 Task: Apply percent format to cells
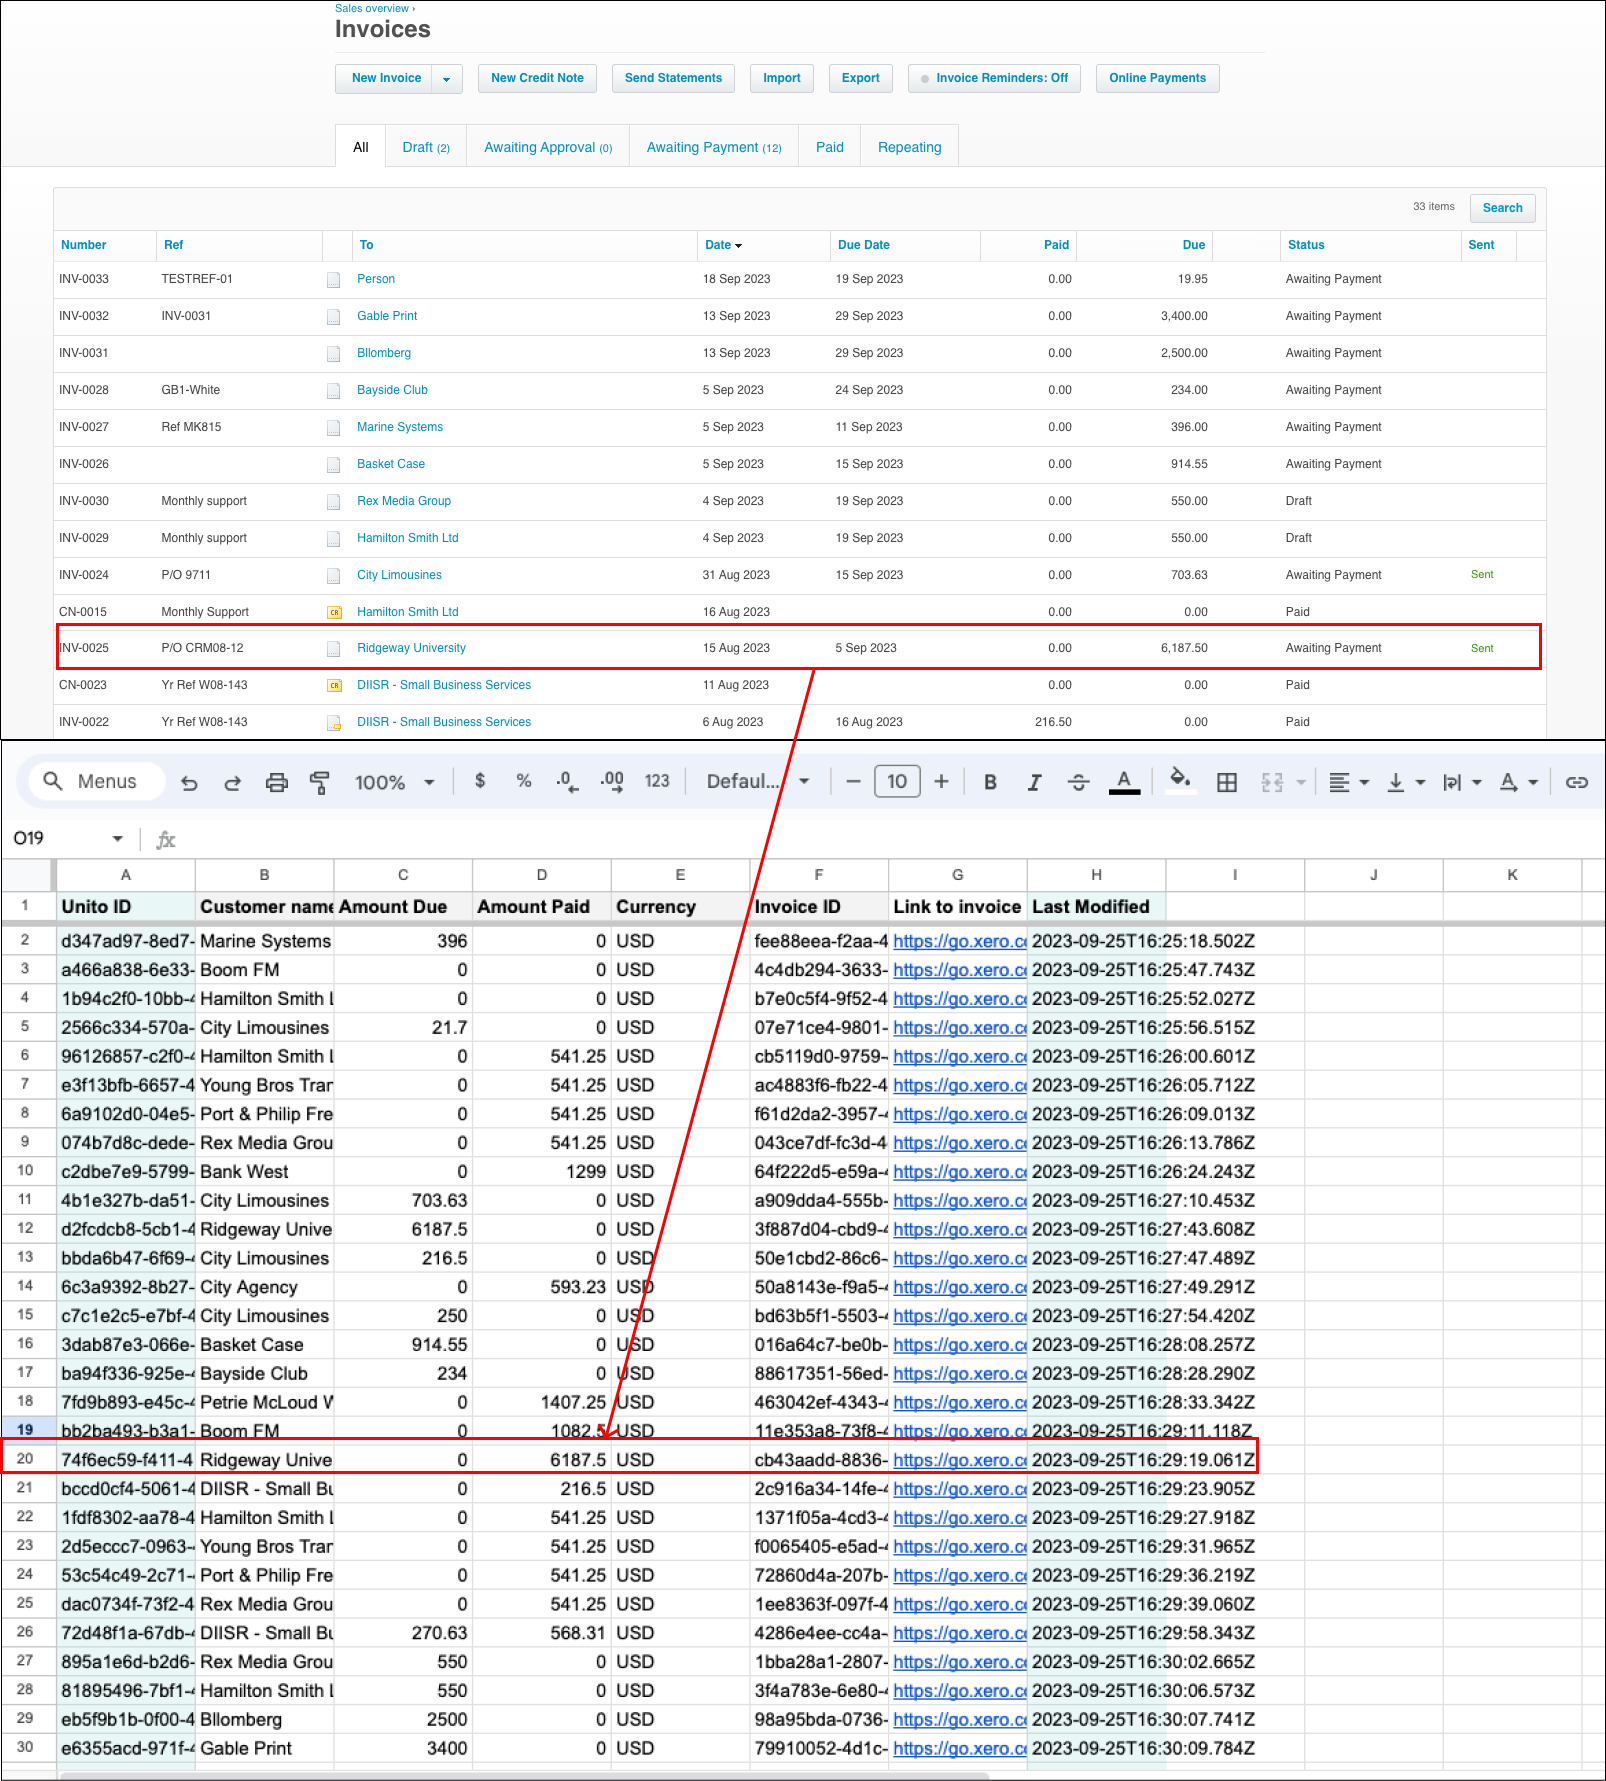click(x=523, y=782)
